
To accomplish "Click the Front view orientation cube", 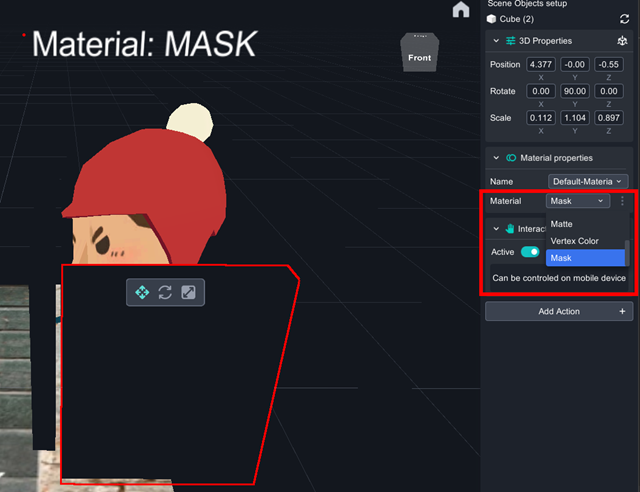I will tap(419, 56).
